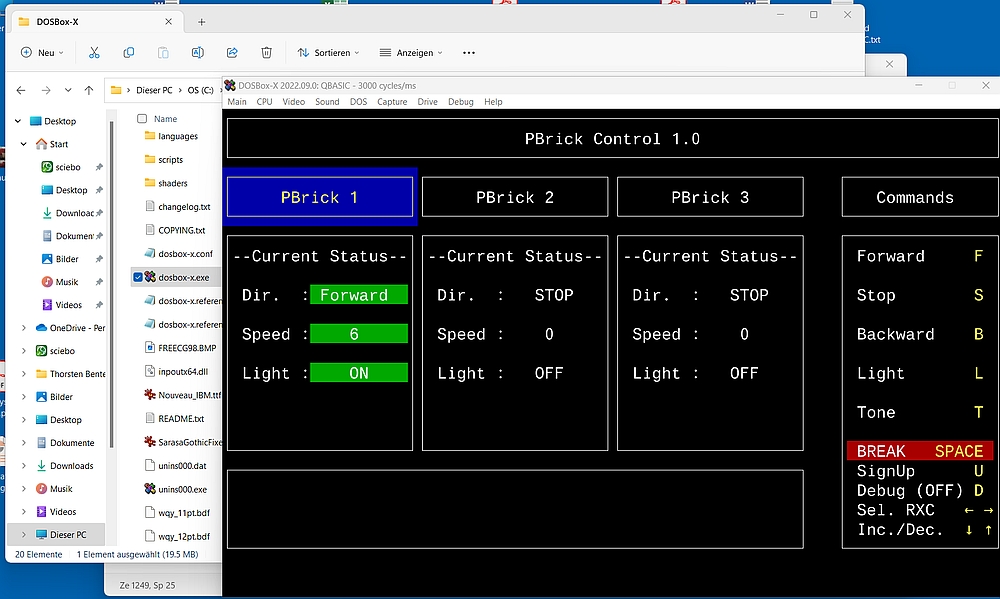The height and width of the screenshot is (599, 1000).
Task: Collapse the Start tree node
Action: (24, 144)
